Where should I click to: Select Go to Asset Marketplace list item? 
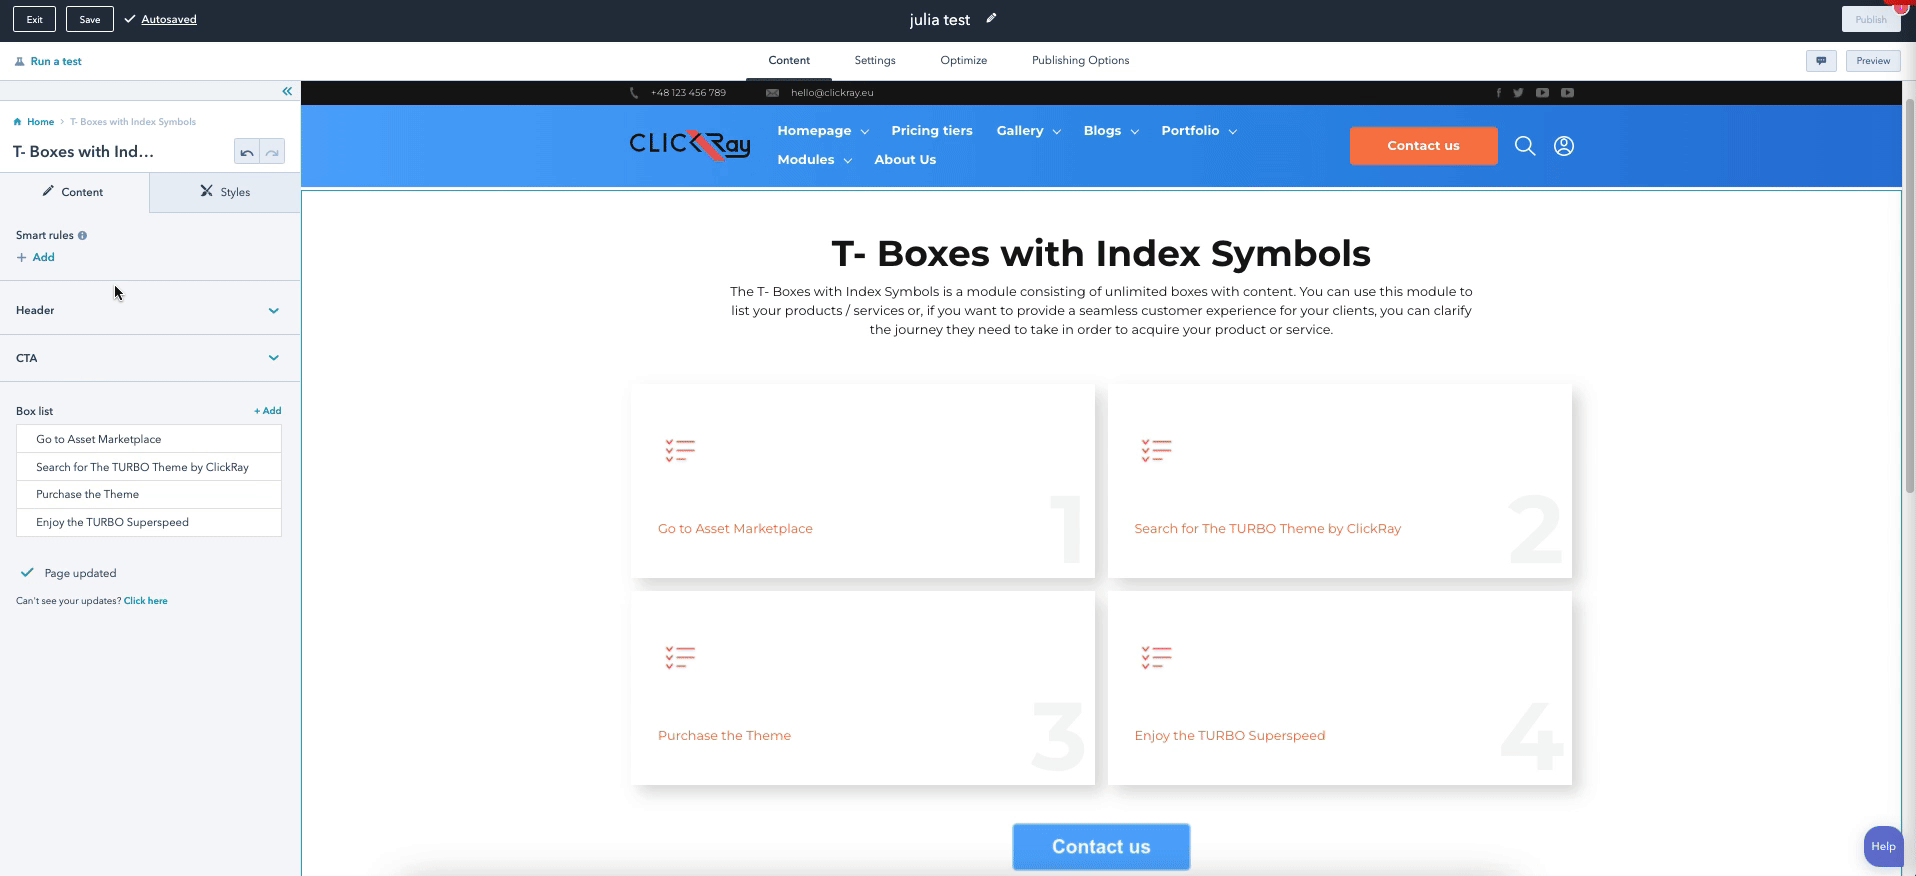(x=149, y=439)
